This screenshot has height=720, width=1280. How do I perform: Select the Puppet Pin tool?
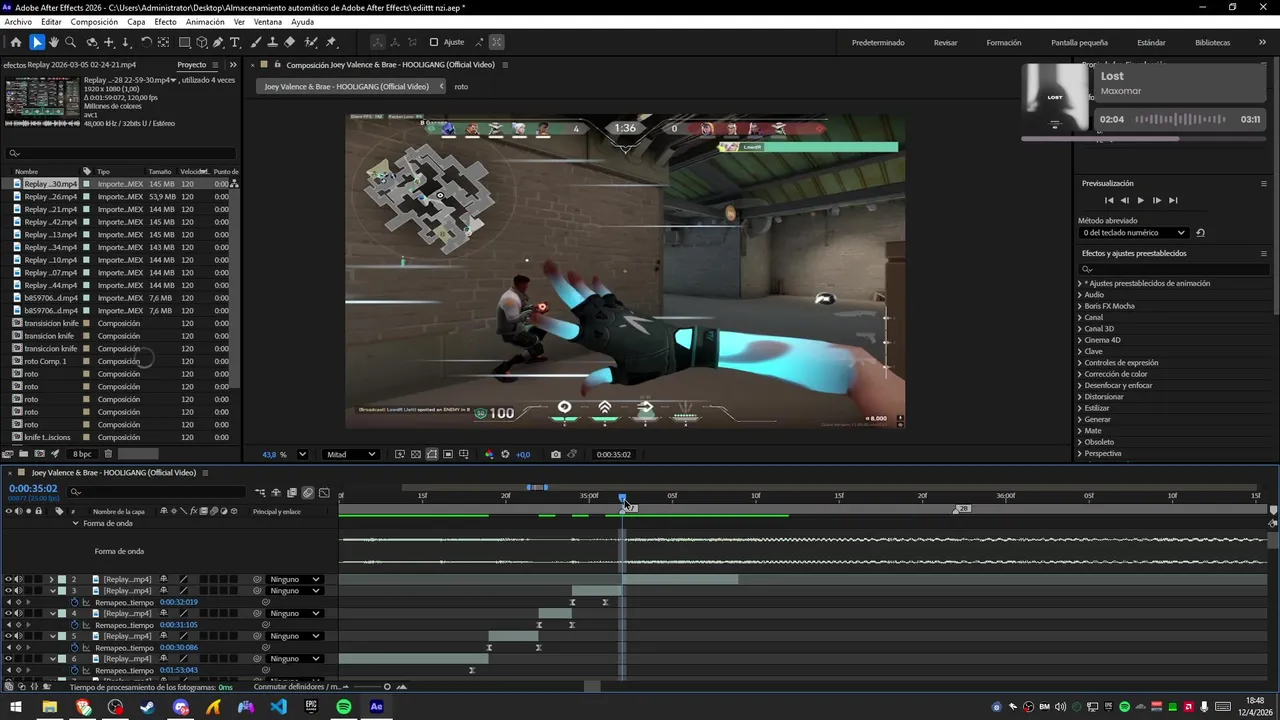point(331,42)
